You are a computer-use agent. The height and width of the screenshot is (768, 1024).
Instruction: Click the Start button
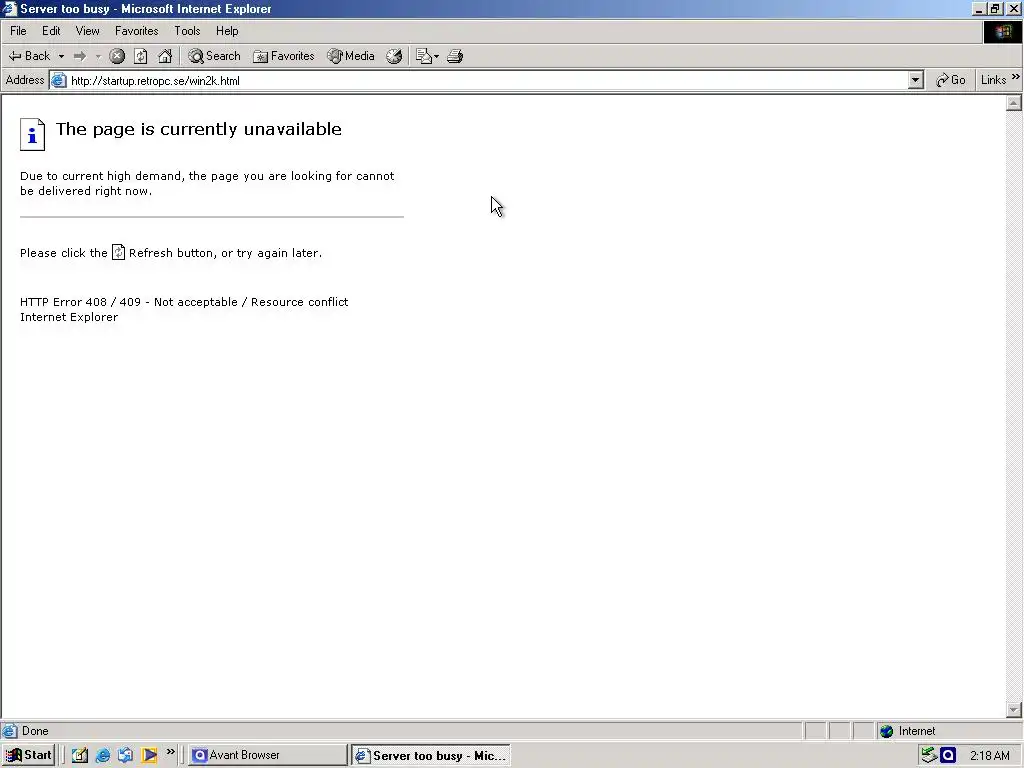point(28,755)
